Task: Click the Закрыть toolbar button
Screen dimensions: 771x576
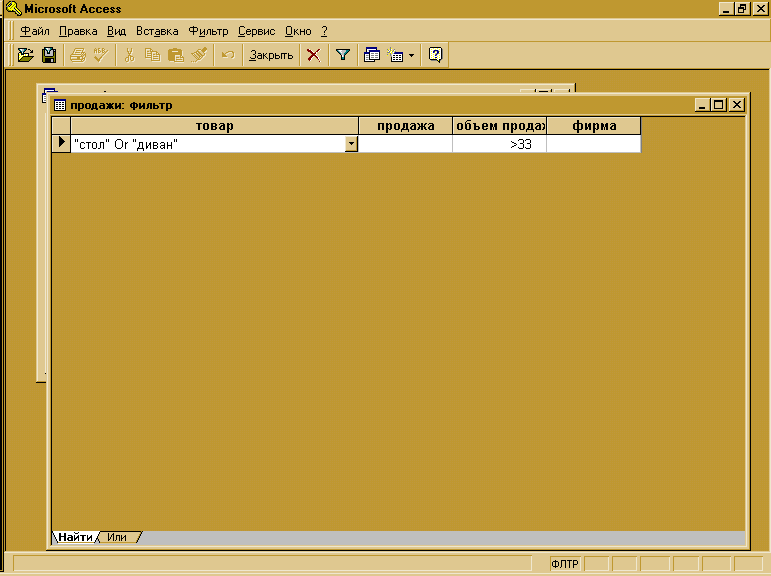Action: 271,55
